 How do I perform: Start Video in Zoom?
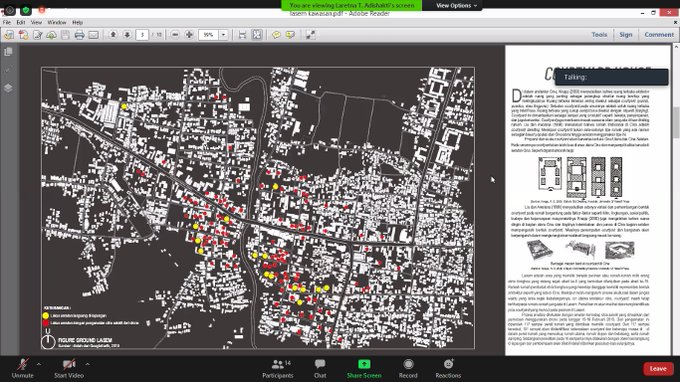point(69,369)
